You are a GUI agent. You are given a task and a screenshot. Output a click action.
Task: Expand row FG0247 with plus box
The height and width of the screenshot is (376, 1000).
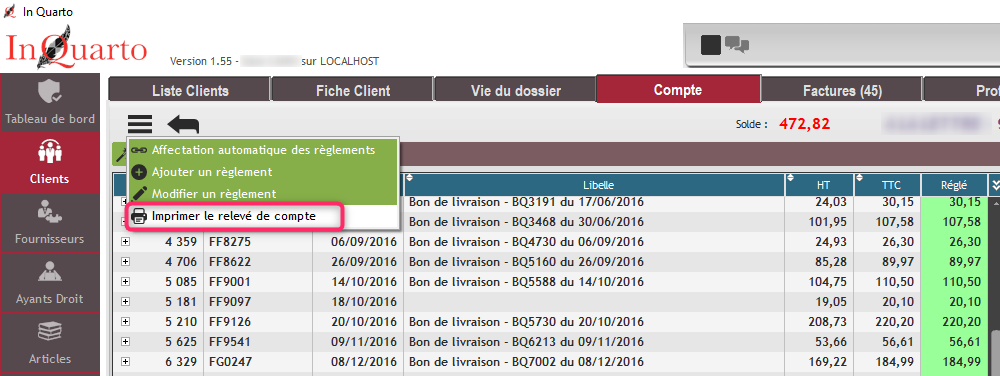[x=125, y=361]
